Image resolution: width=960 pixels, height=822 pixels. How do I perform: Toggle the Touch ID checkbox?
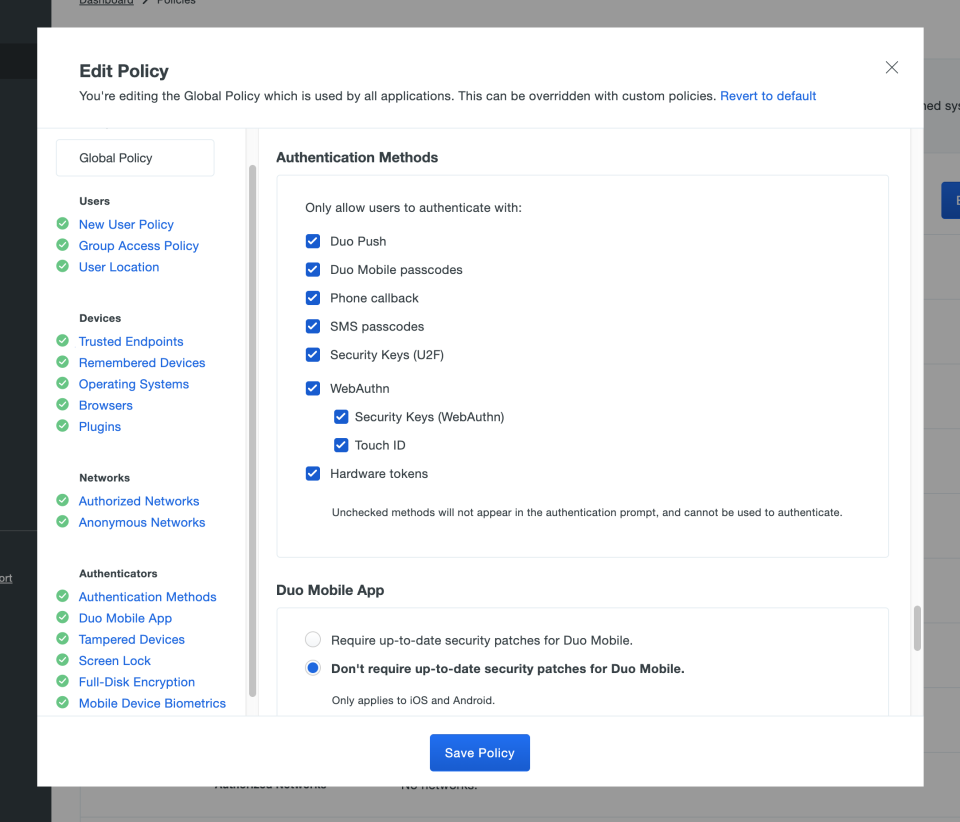click(341, 445)
